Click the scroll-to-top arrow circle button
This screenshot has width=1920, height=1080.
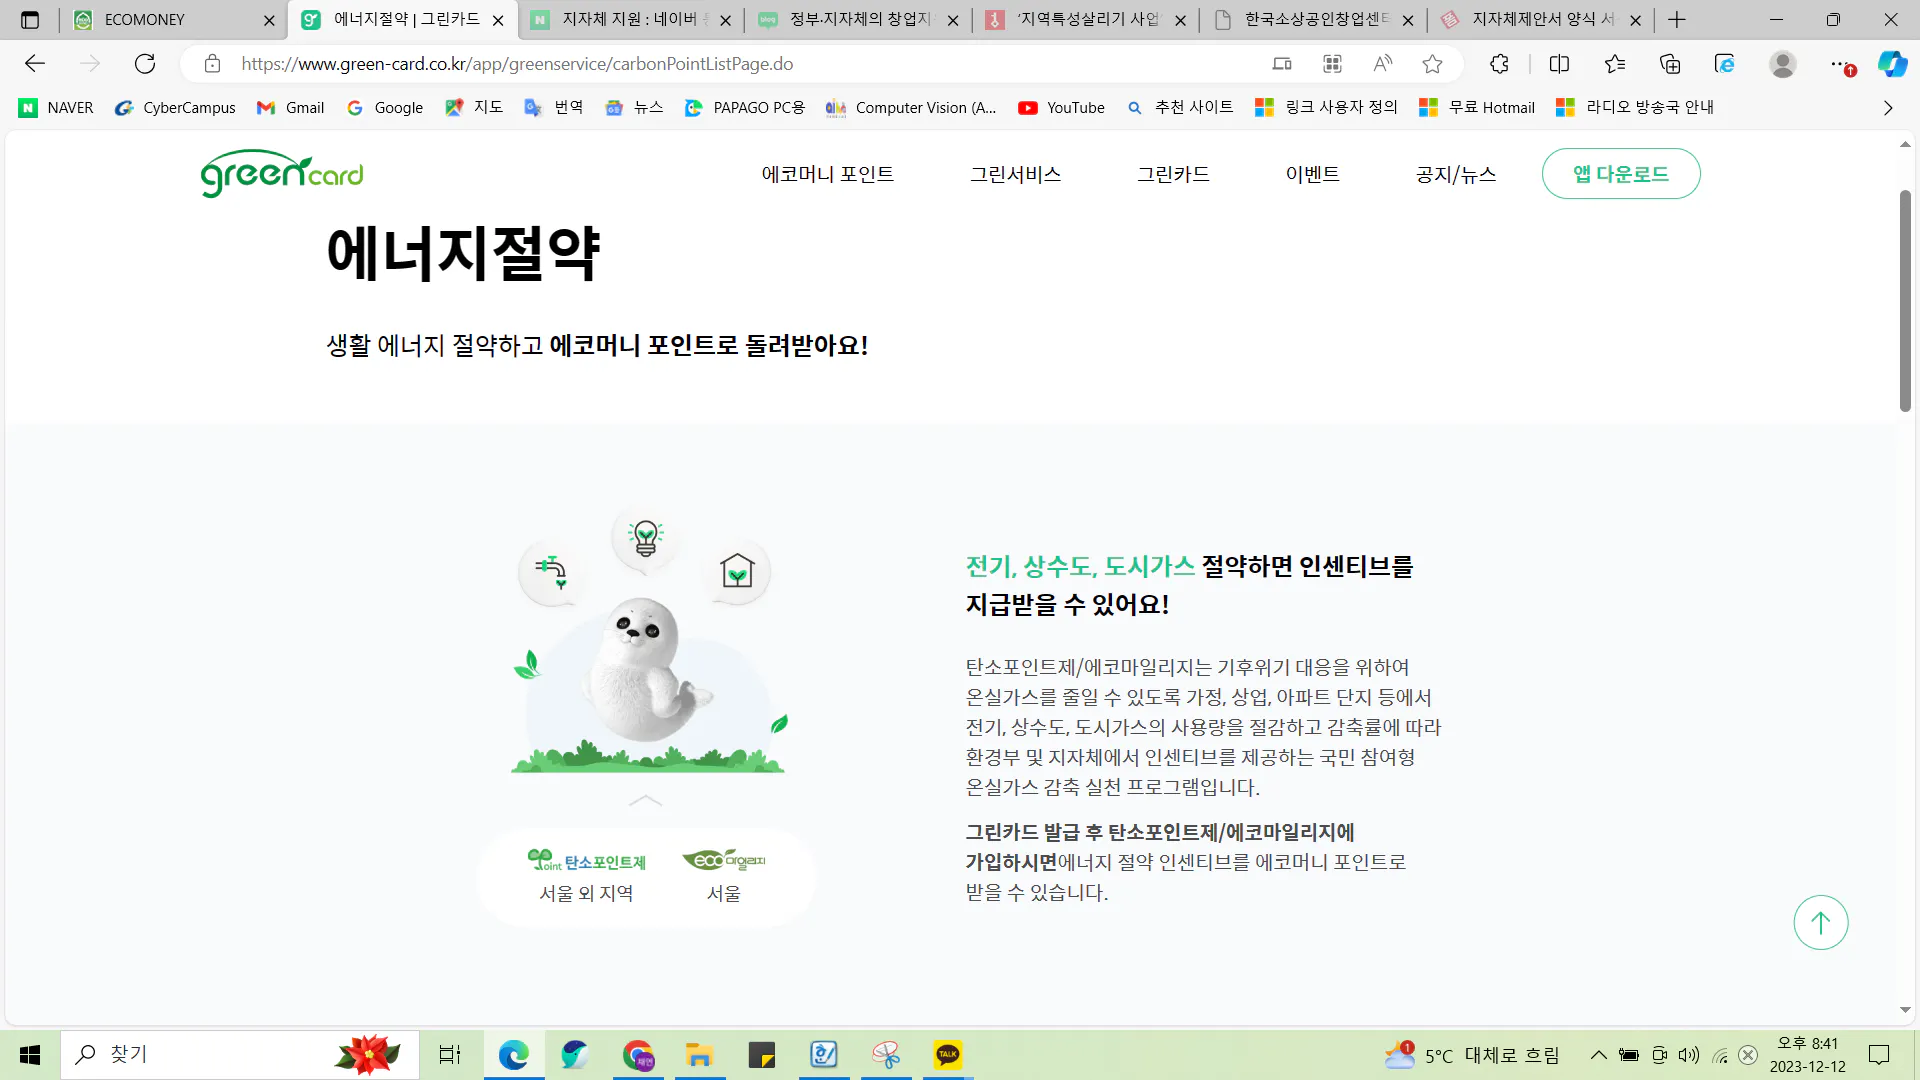pyautogui.click(x=1820, y=922)
